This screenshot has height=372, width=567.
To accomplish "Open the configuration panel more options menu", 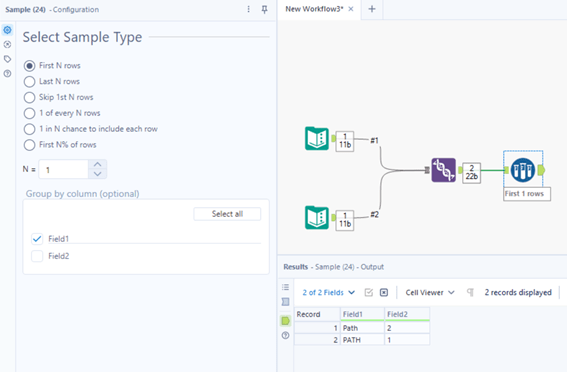I will click(x=248, y=9).
